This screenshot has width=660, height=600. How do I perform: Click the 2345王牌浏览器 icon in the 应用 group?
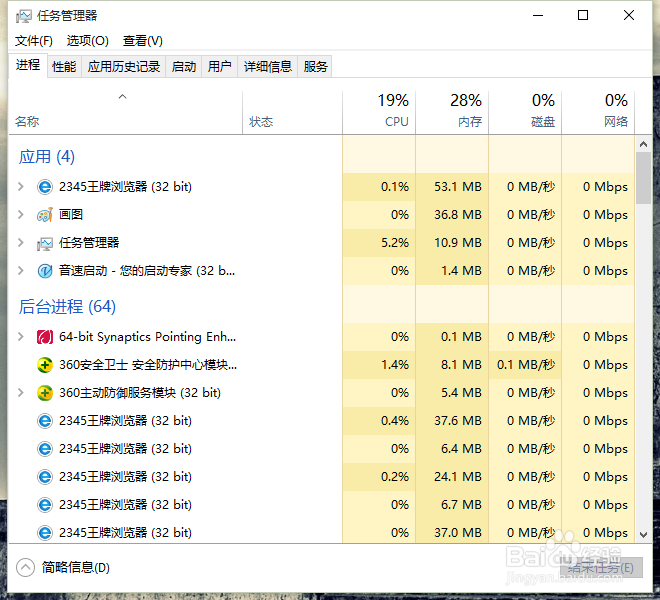point(45,187)
